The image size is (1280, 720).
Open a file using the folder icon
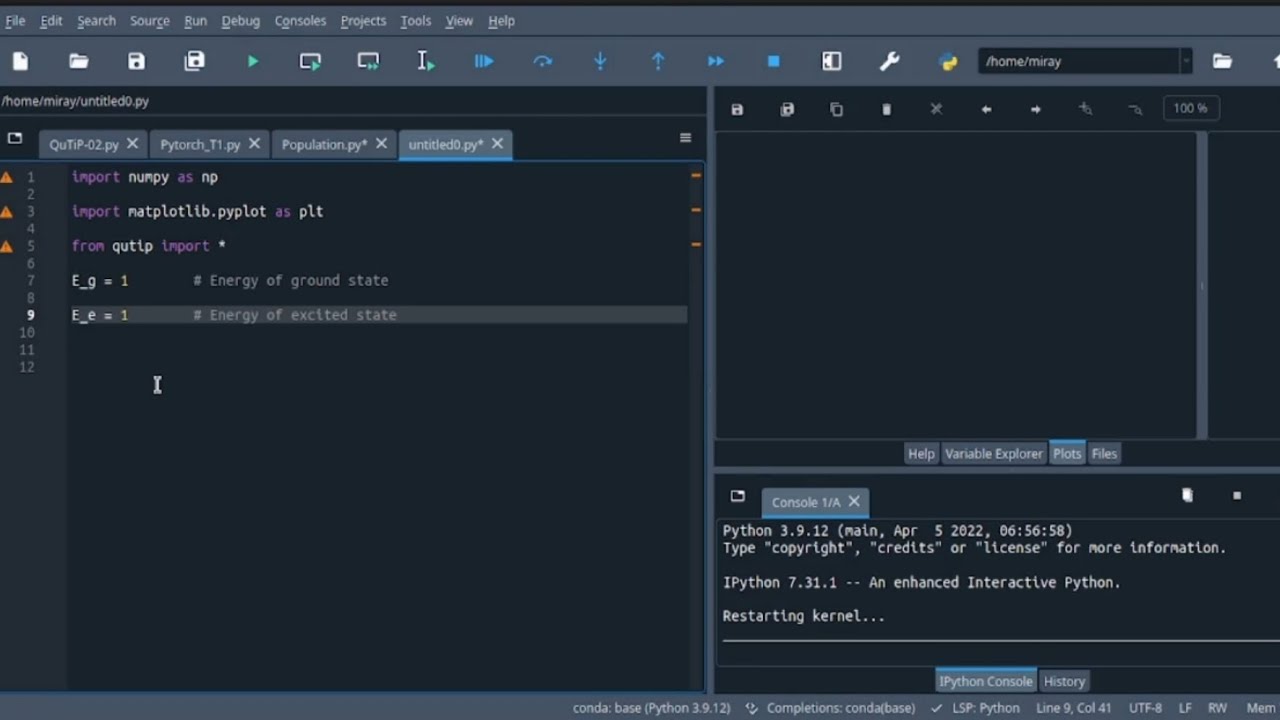click(x=78, y=61)
